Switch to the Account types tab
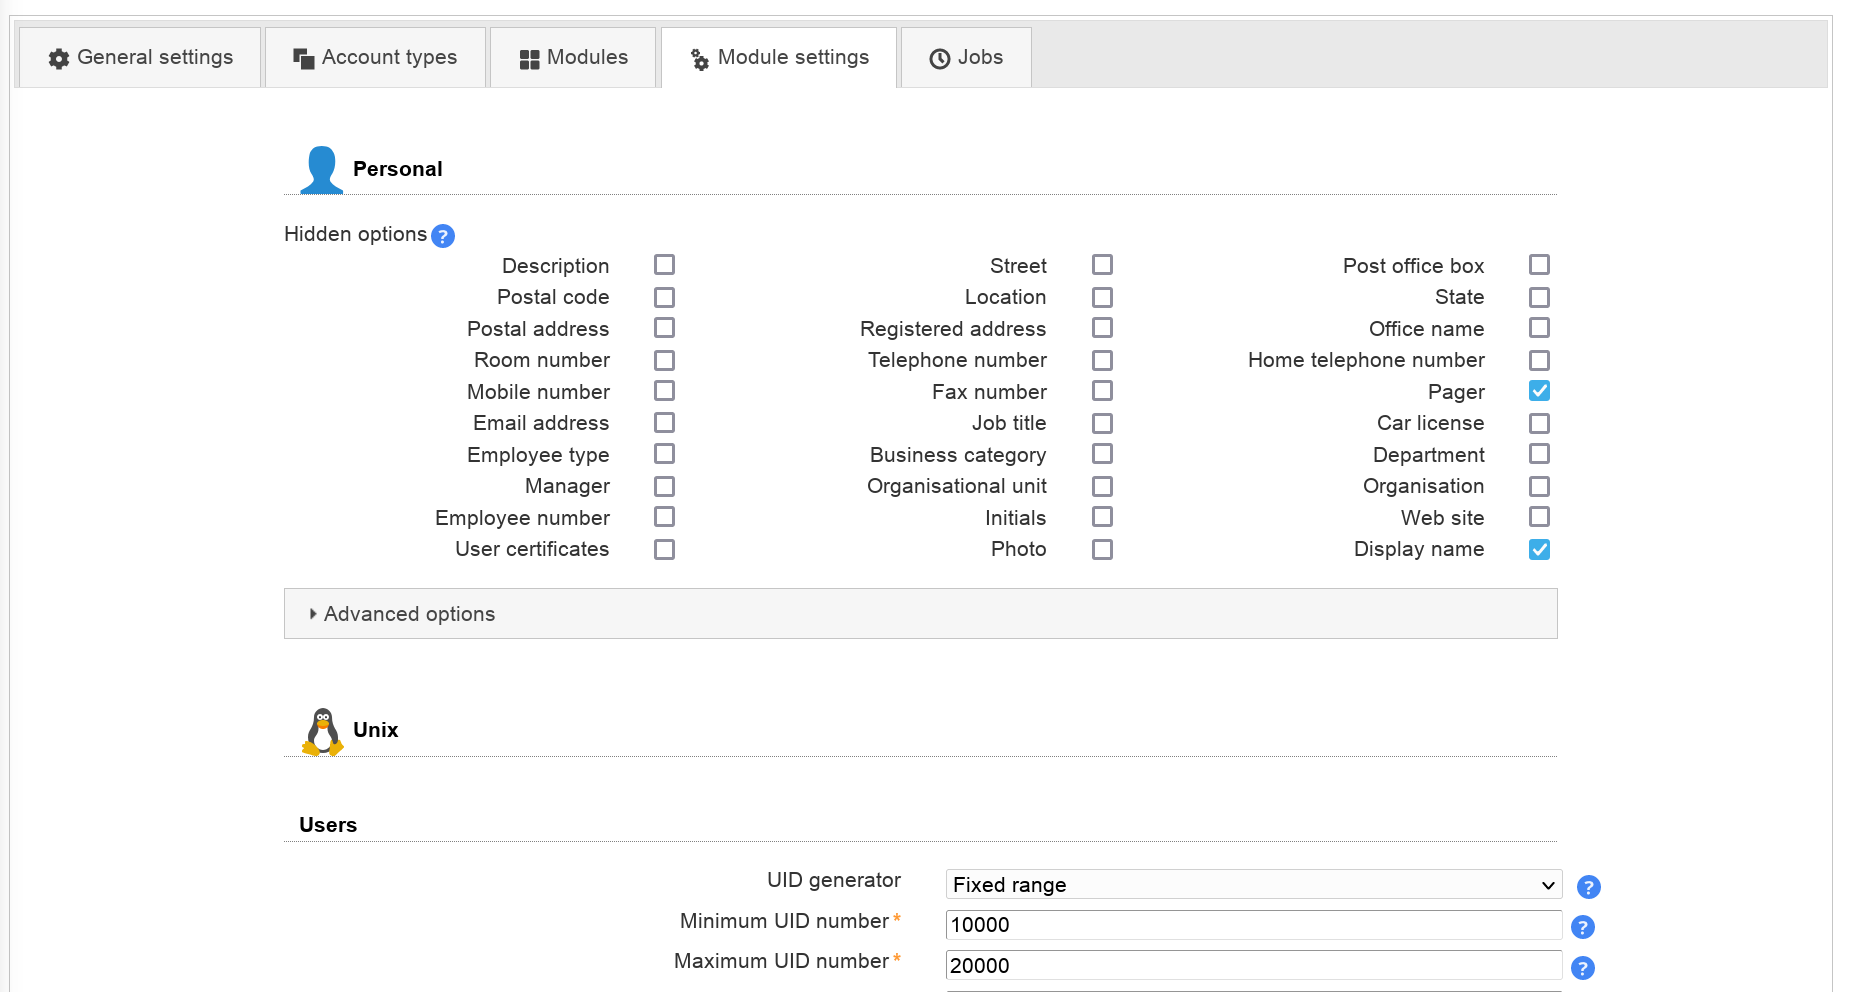This screenshot has width=1851, height=992. pos(375,58)
